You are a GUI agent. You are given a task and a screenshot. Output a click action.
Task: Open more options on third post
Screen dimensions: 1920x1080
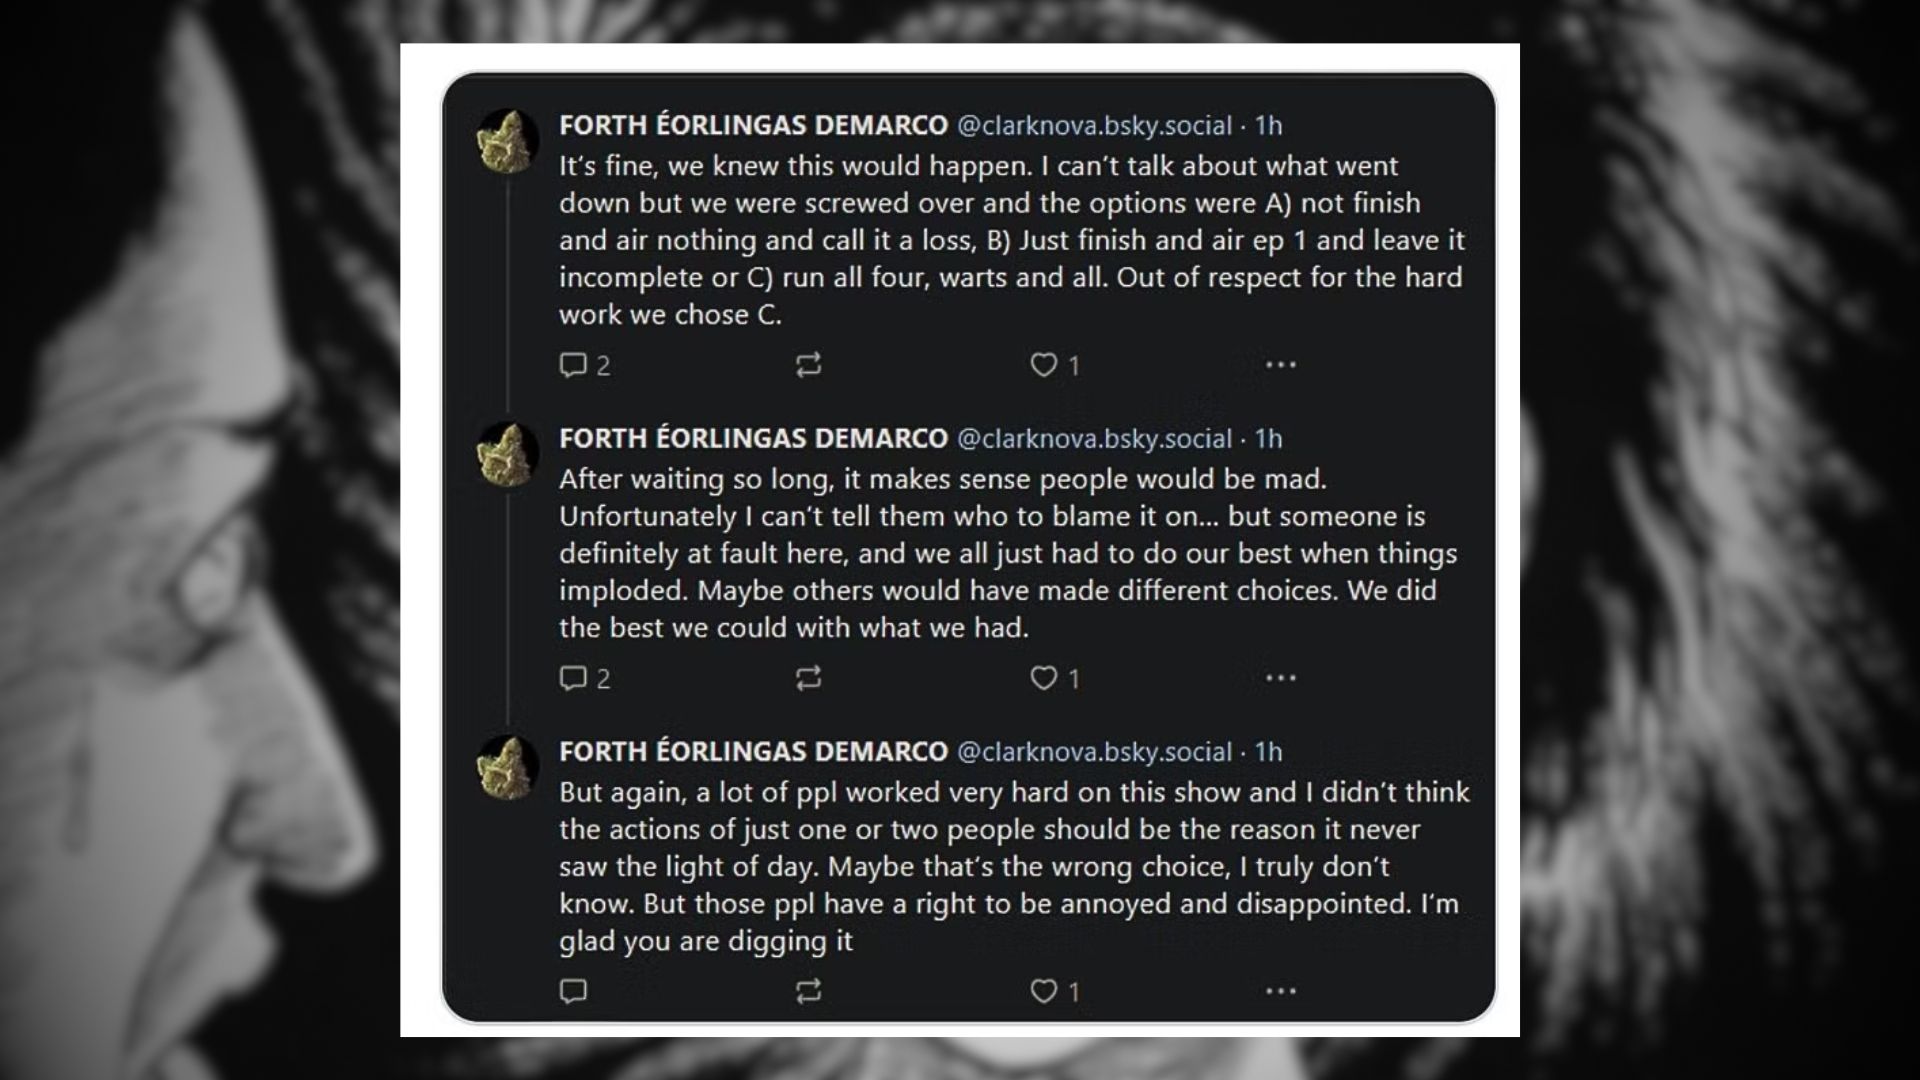[1280, 991]
